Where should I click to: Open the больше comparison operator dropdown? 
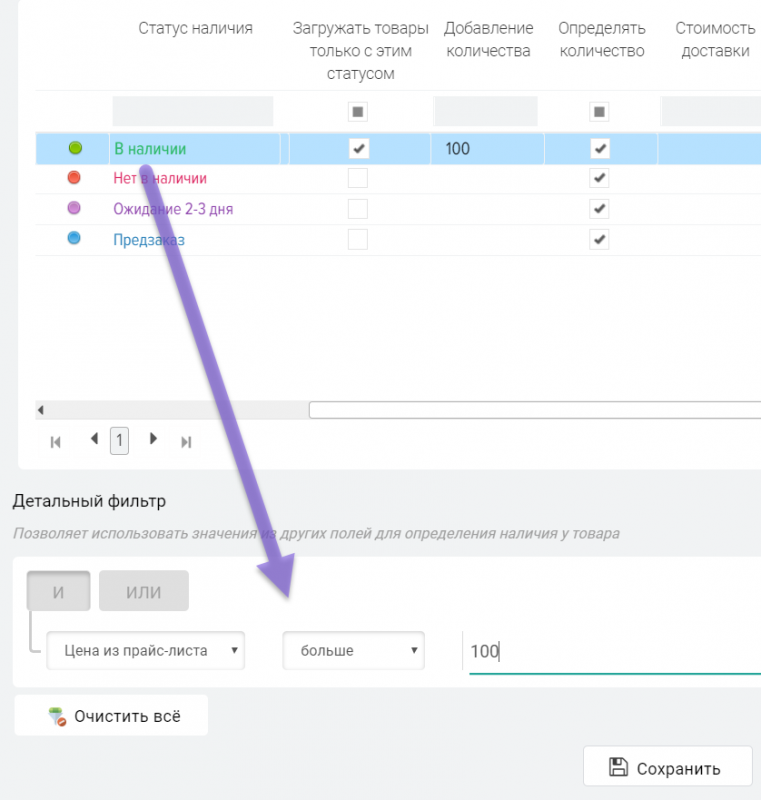[x=353, y=650]
